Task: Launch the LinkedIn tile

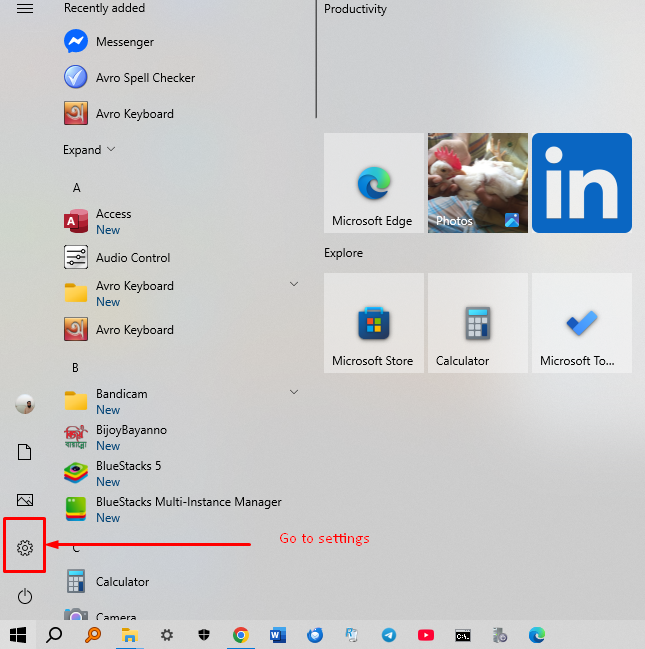Action: tap(582, 183)
